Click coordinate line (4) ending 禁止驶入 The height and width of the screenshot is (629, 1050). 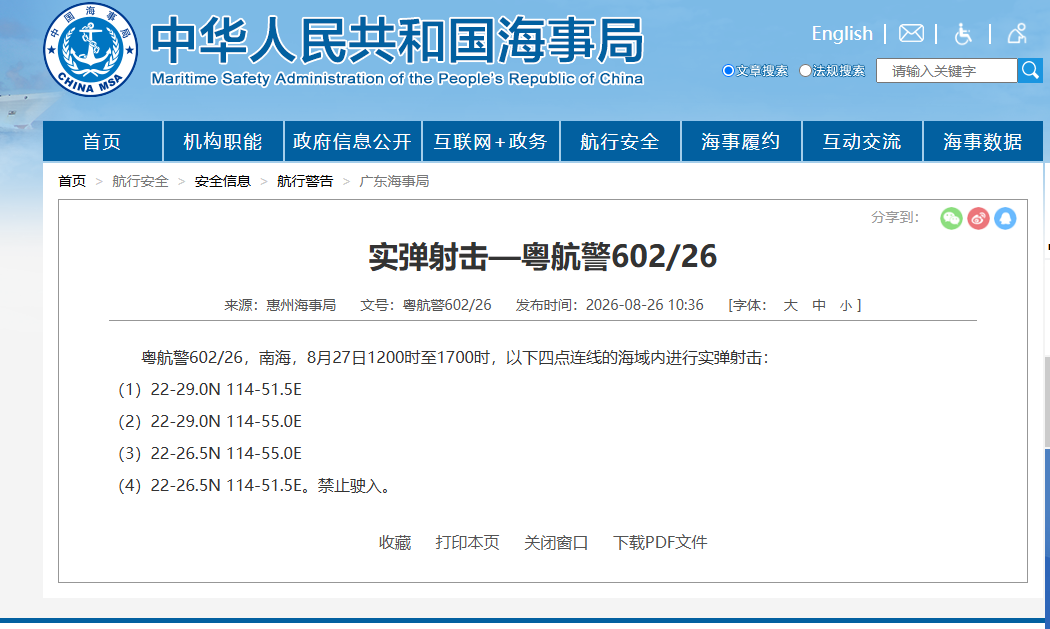click(x=254, y=486)
